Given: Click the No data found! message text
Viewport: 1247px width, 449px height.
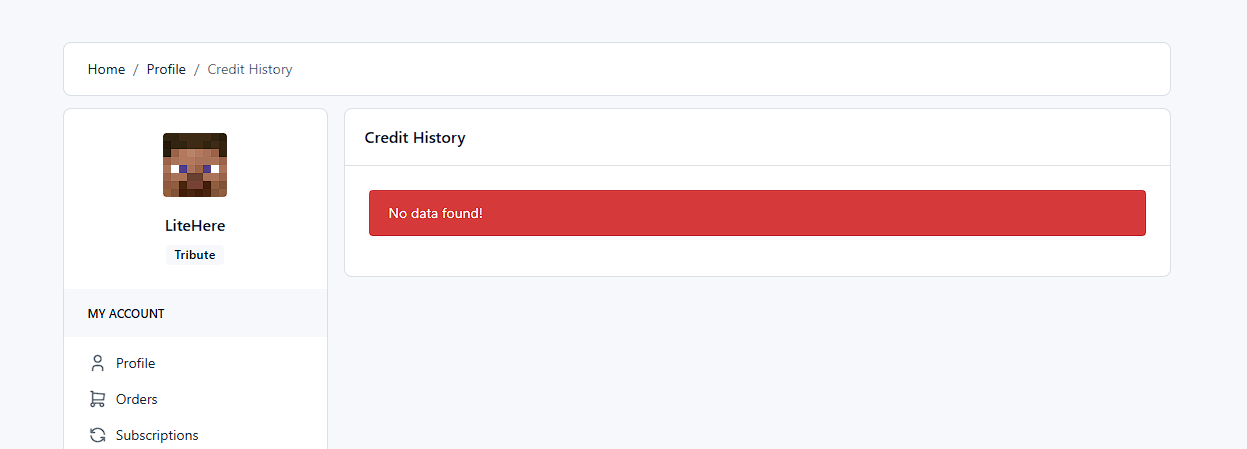Looking at the screenshot, I should click(x=436, y=213).
